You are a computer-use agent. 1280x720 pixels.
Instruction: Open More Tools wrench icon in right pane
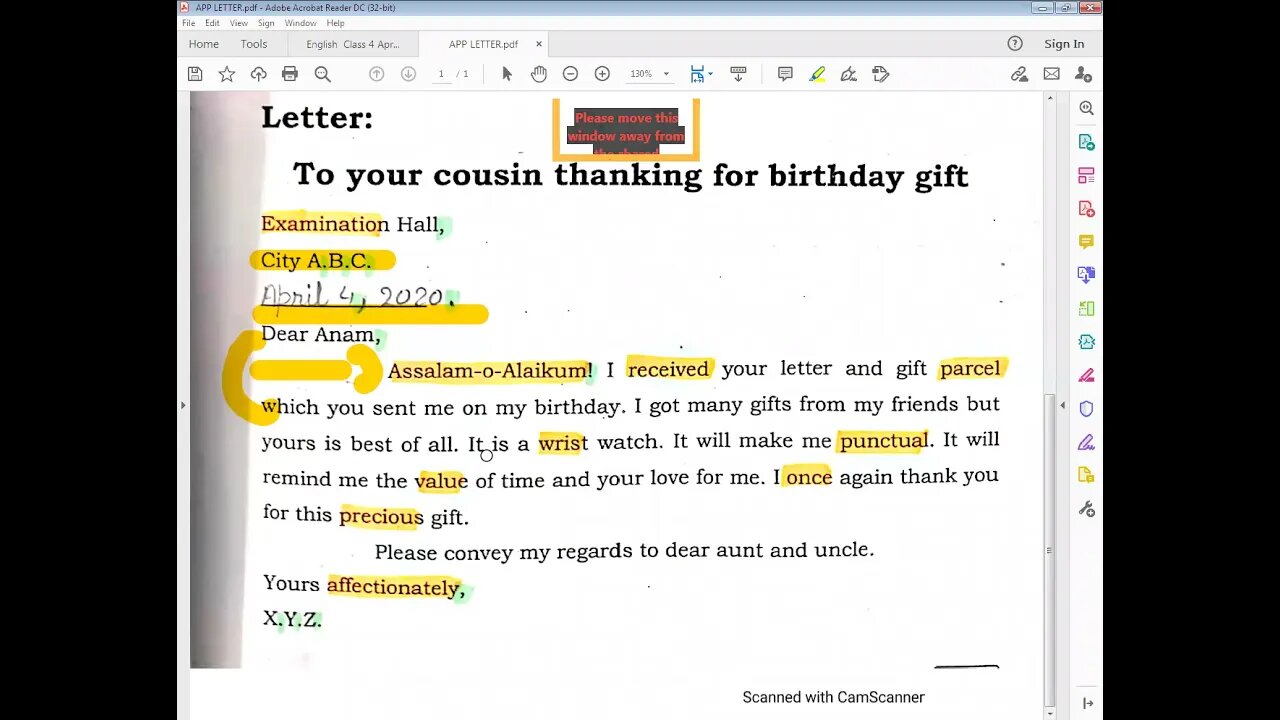point(1087,509)
